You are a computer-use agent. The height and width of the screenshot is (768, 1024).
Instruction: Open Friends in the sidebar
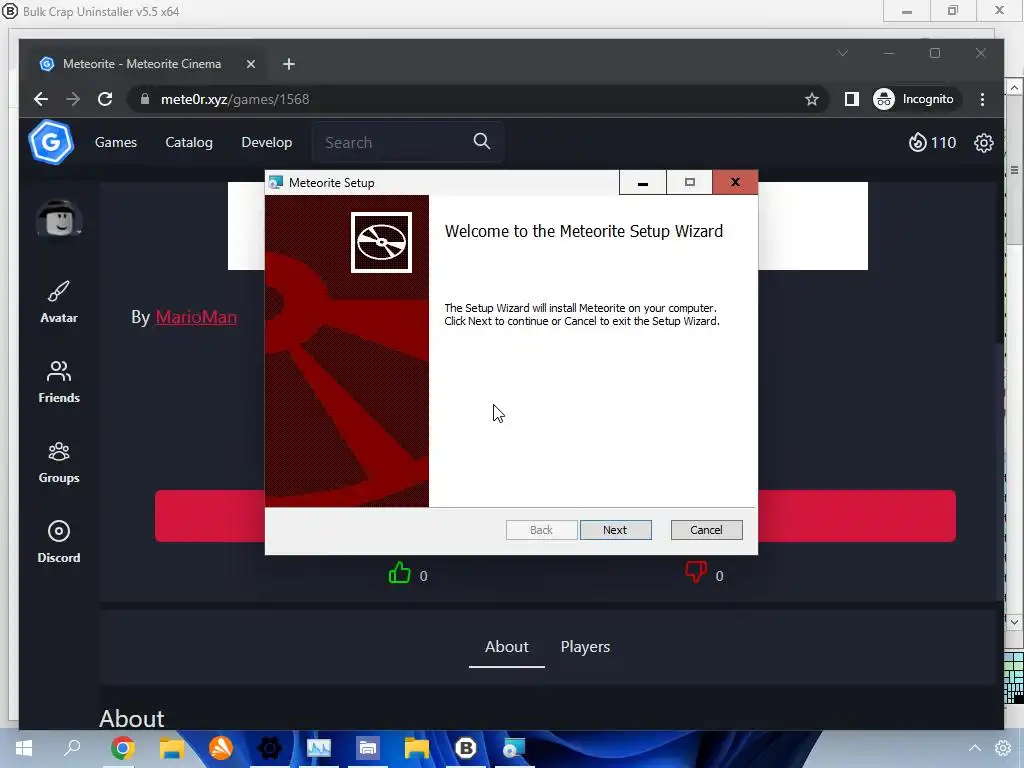click(x=59, y=382)
